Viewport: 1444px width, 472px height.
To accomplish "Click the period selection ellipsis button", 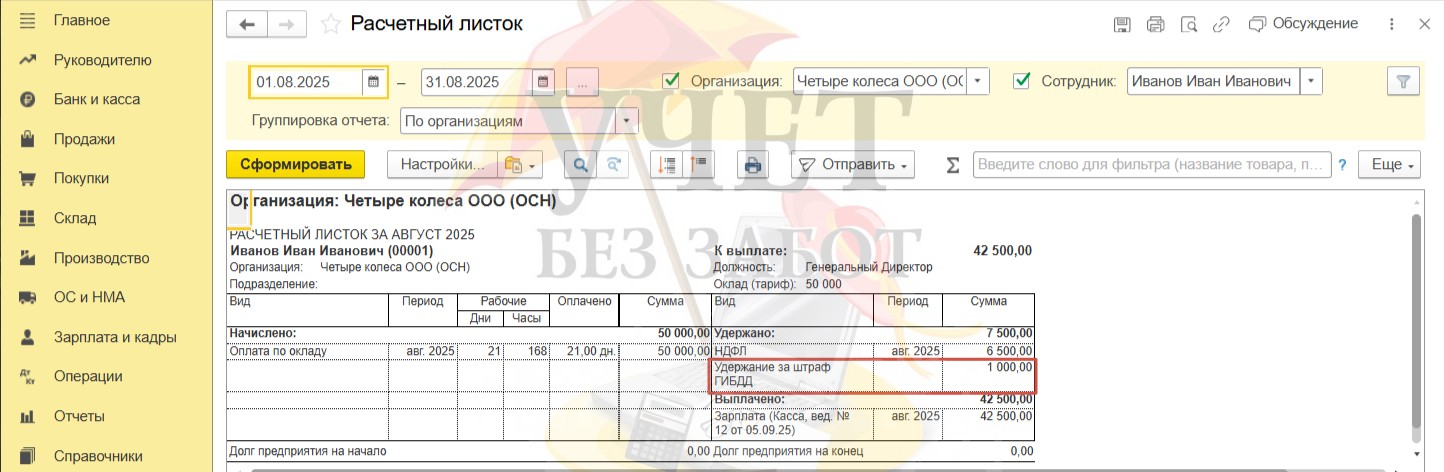I will tap(582, 81).
